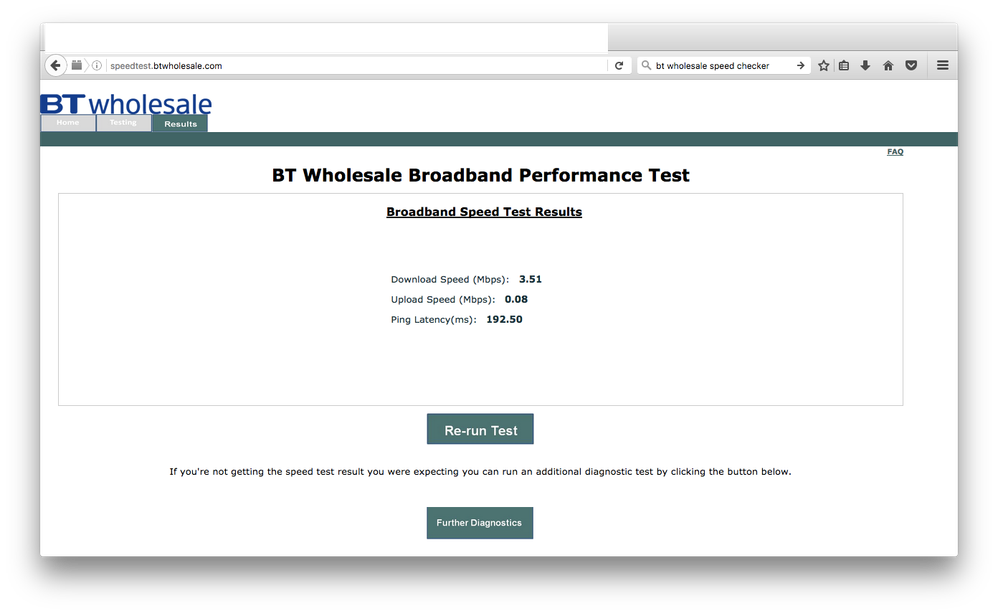Click the download speed value 3.51
This screenshot has width=998, height=614.
tap(530, 279)
